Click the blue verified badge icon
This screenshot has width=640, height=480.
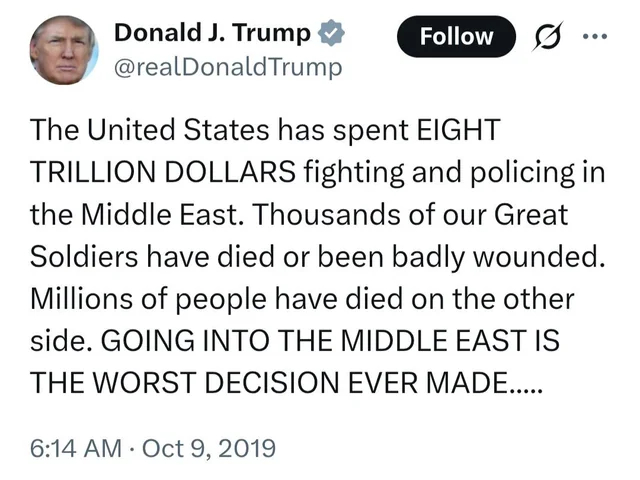[331, 33]
